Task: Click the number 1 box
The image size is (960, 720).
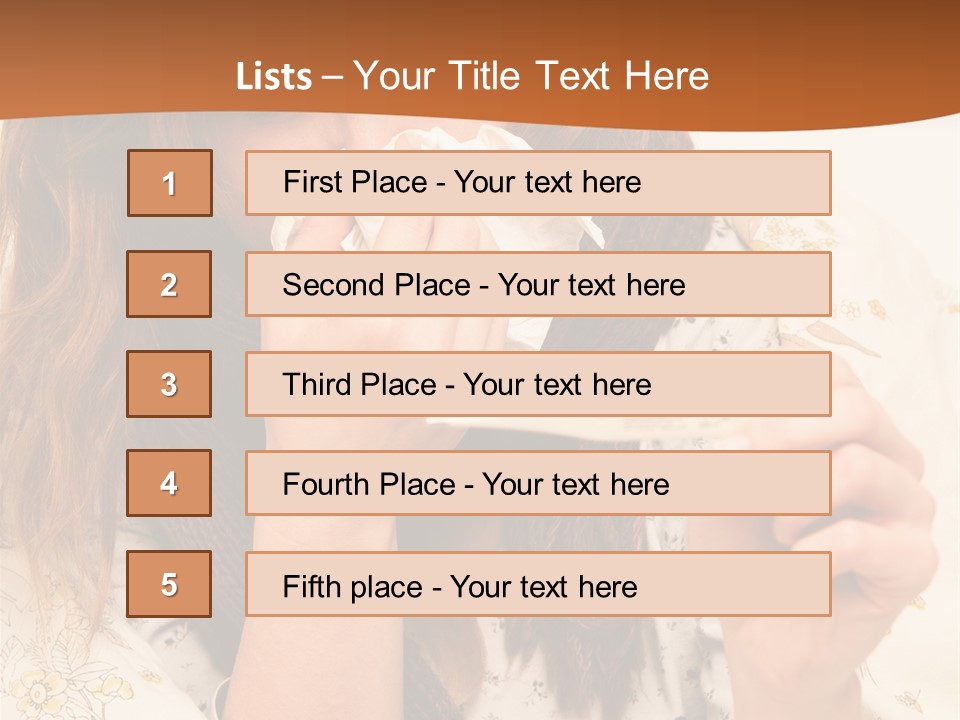Action: click(170, 183)
